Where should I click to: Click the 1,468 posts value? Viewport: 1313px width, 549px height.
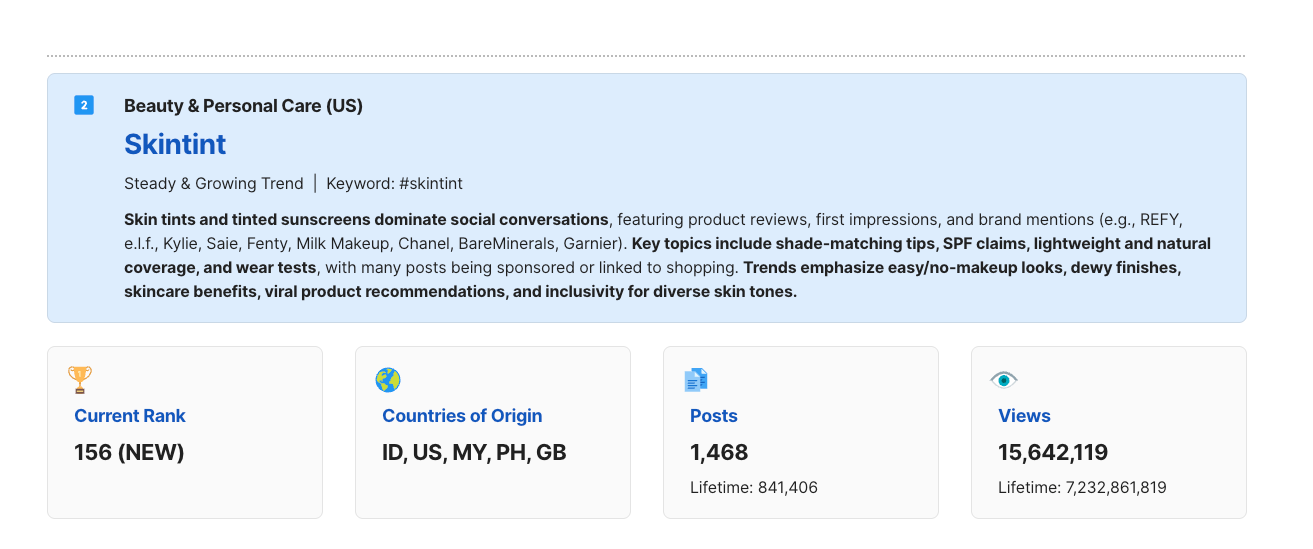719,453
